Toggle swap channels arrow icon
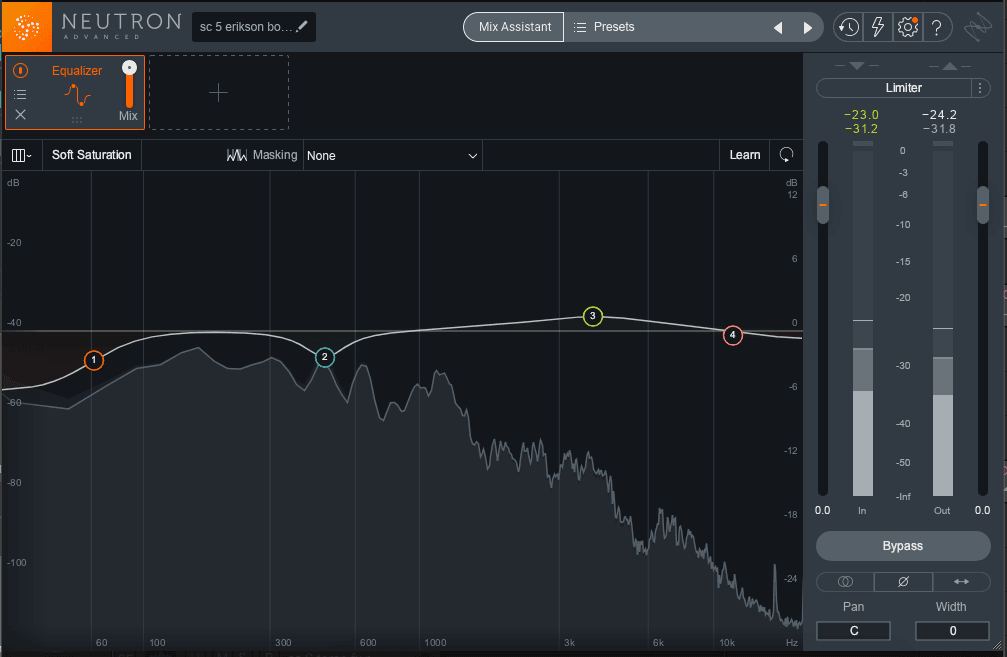The width and height of the screenshot is (1007, 657). click(961, 581)
